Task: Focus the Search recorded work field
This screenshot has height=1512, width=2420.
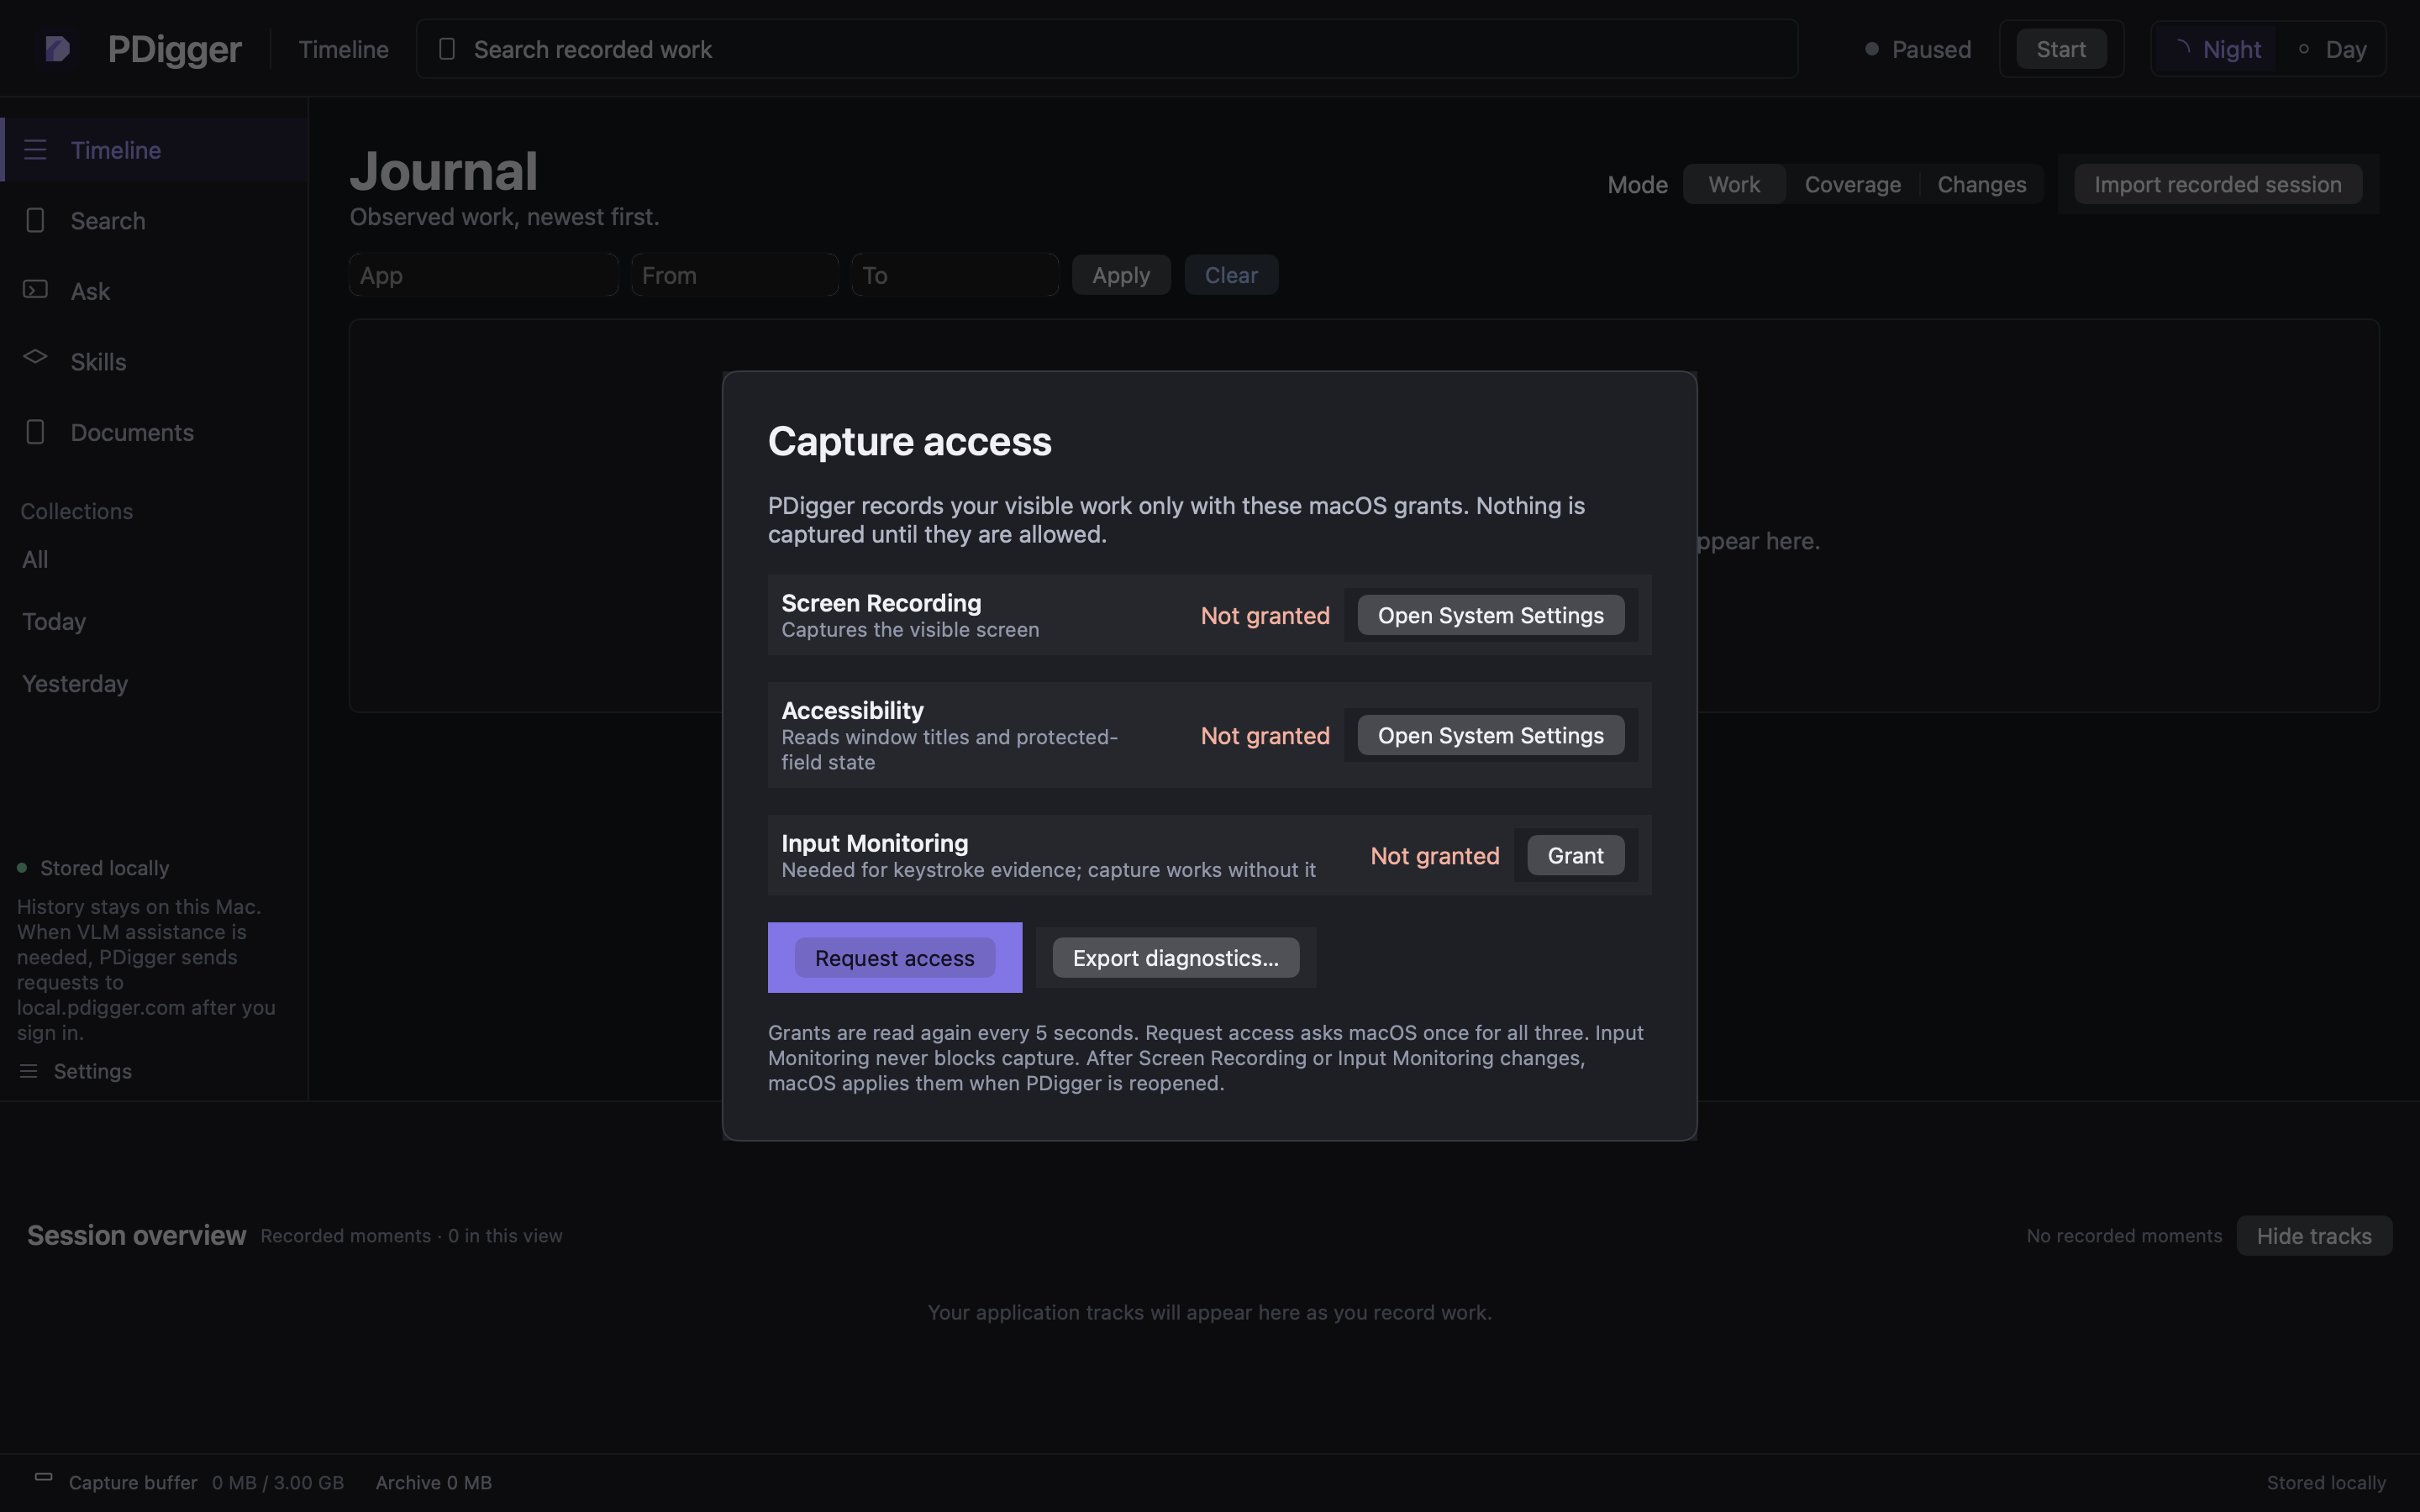Action: (1107, 49)
